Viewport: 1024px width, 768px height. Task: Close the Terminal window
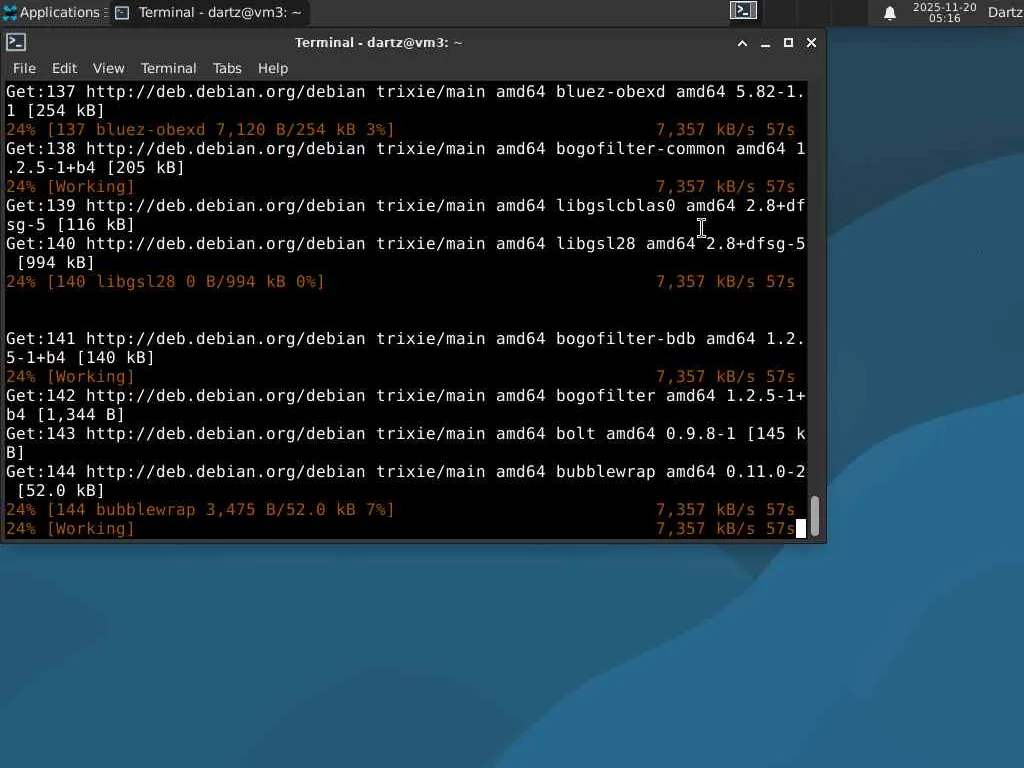(811, 42)
